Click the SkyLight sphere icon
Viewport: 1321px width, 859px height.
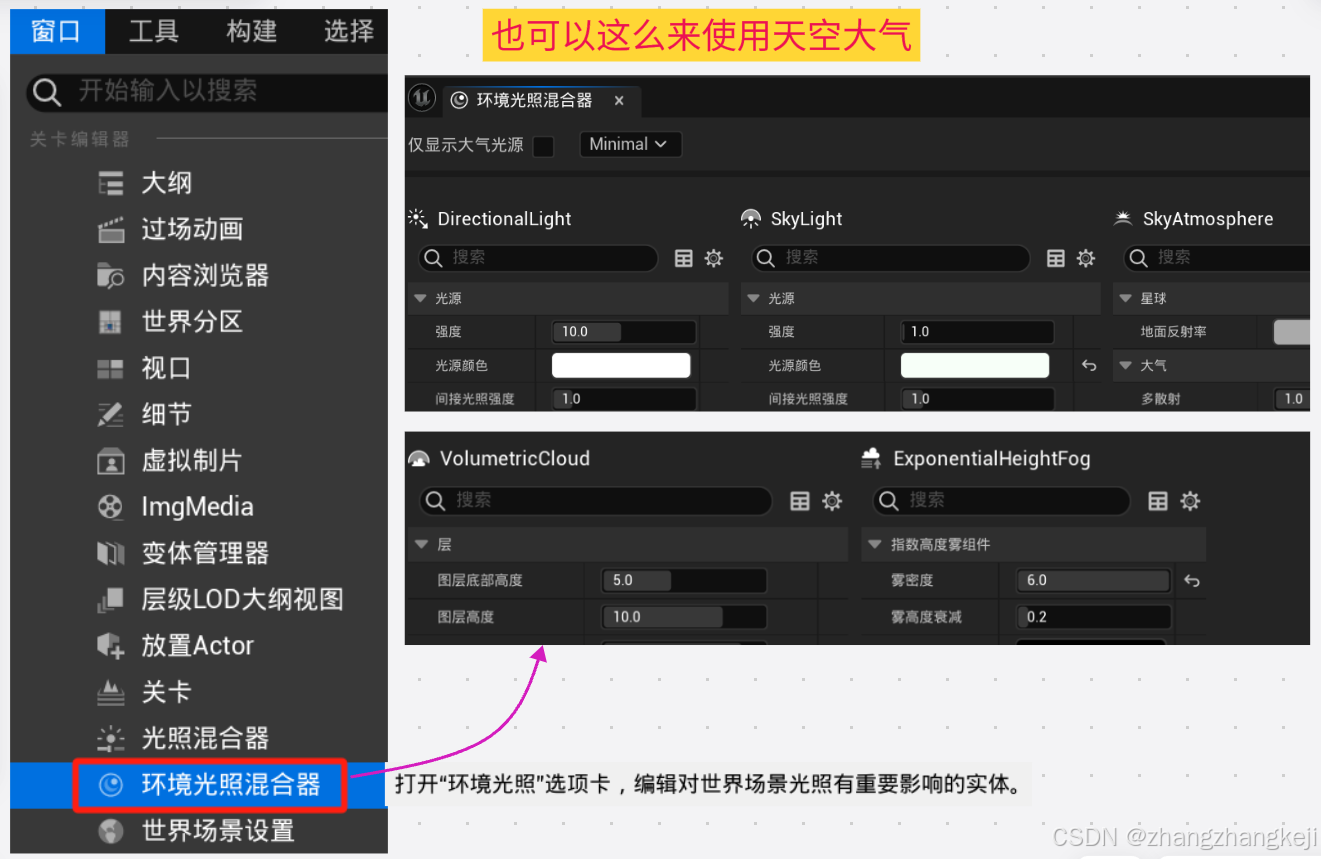pyautogui.click(x=749, y=218)
